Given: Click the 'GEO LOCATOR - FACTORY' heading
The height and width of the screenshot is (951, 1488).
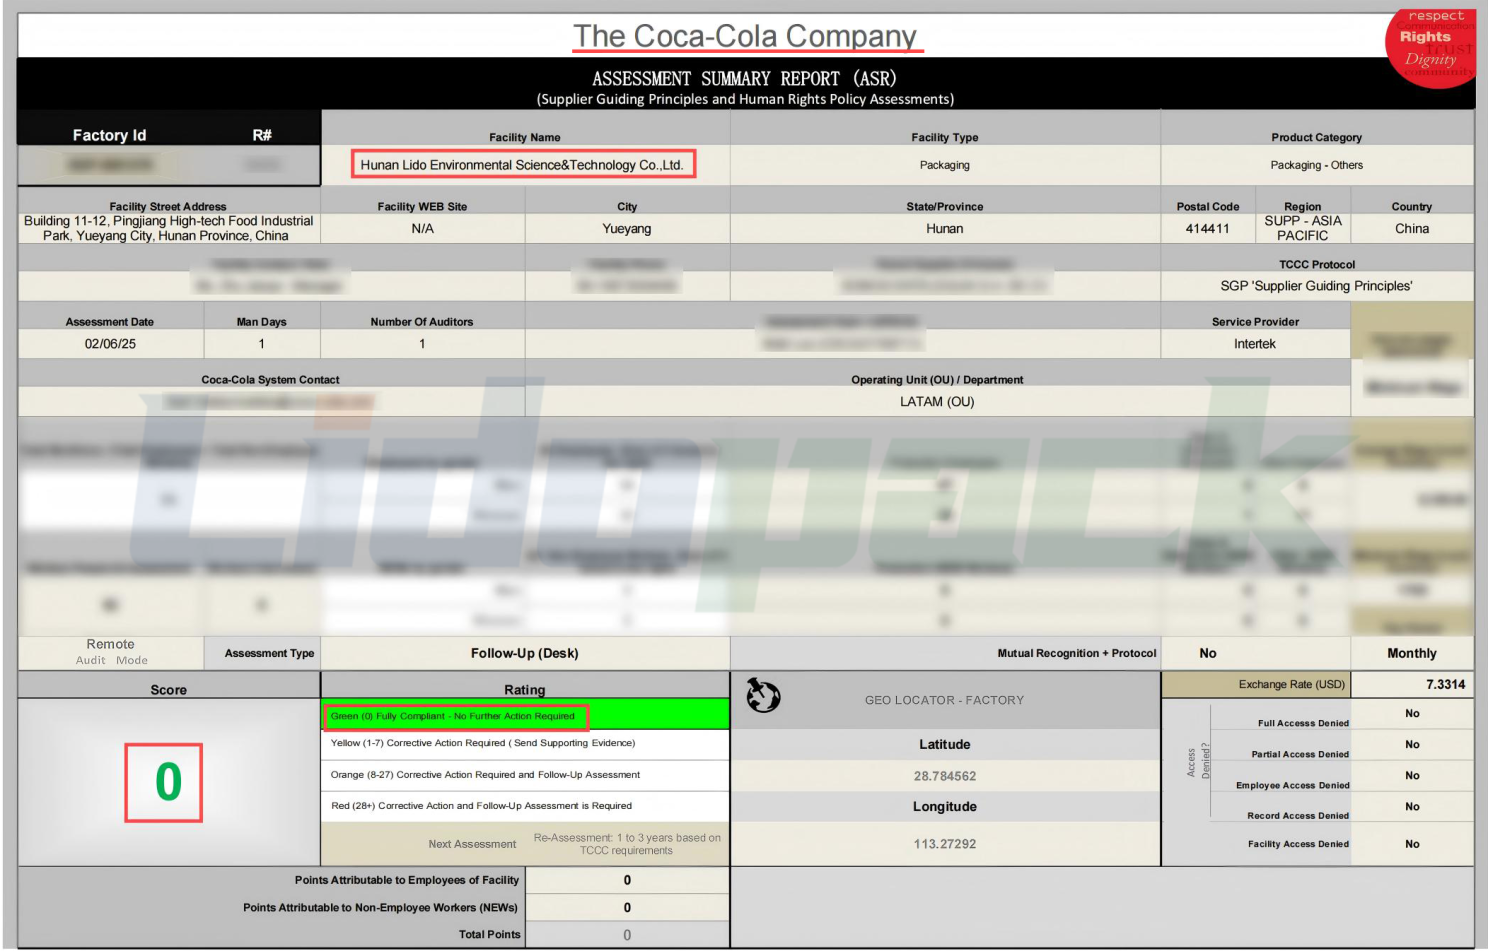Looking at the screenshot, I should coord(944,700).
